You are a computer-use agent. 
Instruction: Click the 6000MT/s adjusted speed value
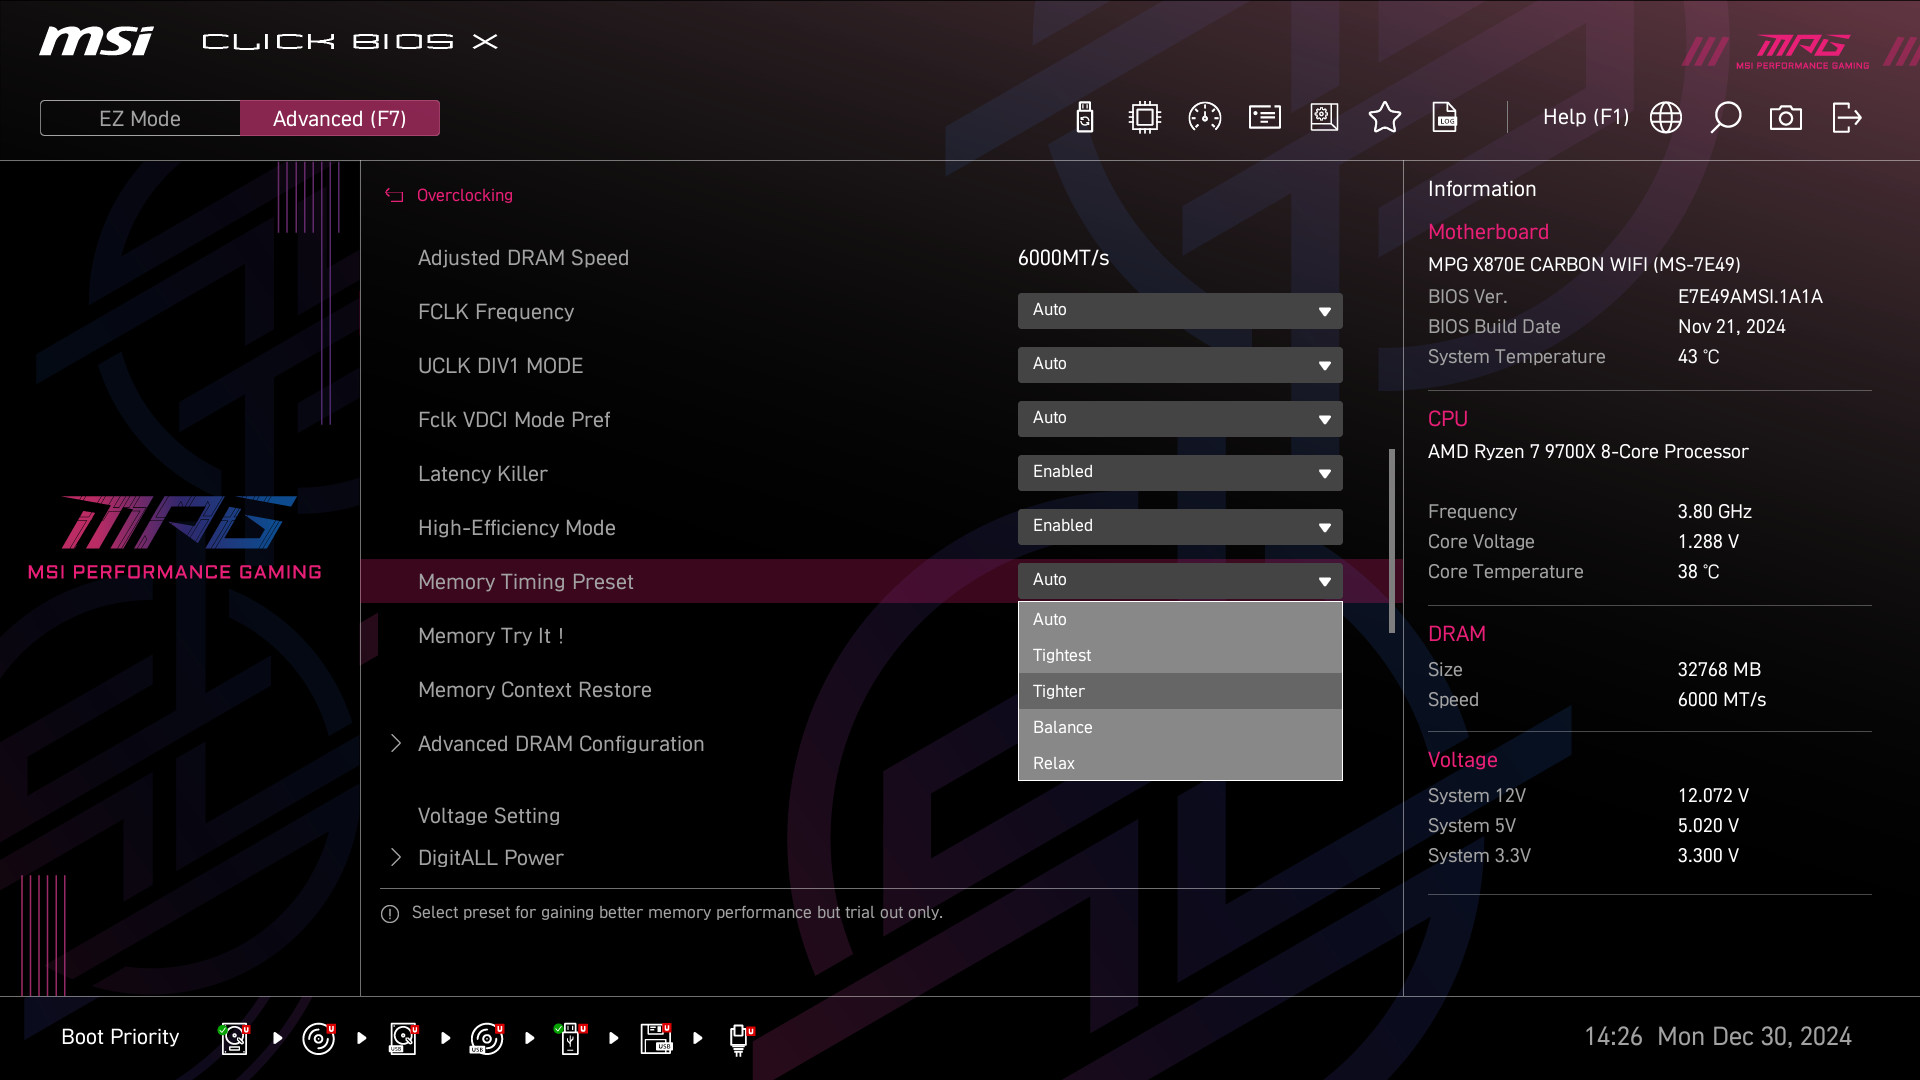(1064, 258)
